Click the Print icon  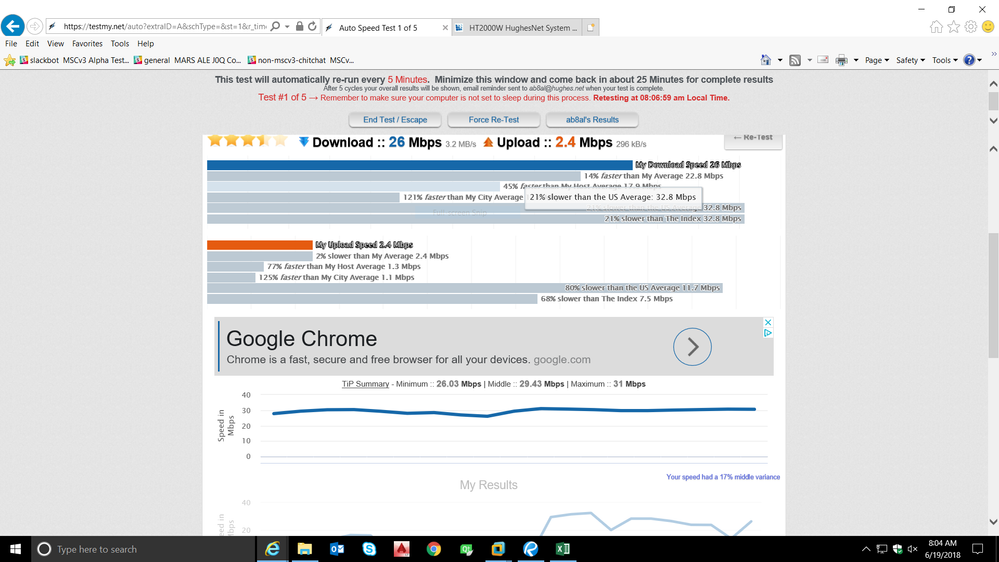(x=842, y=61)
